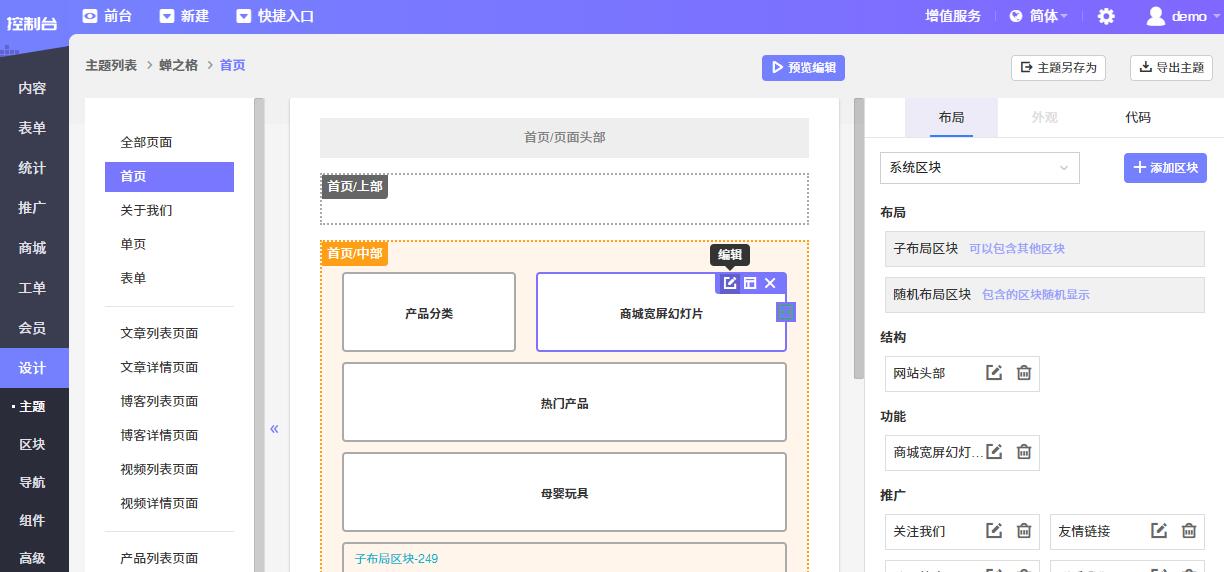Delete the 关注我们 block via trash icon
Screen dimensions: 1224x572
1024,531
